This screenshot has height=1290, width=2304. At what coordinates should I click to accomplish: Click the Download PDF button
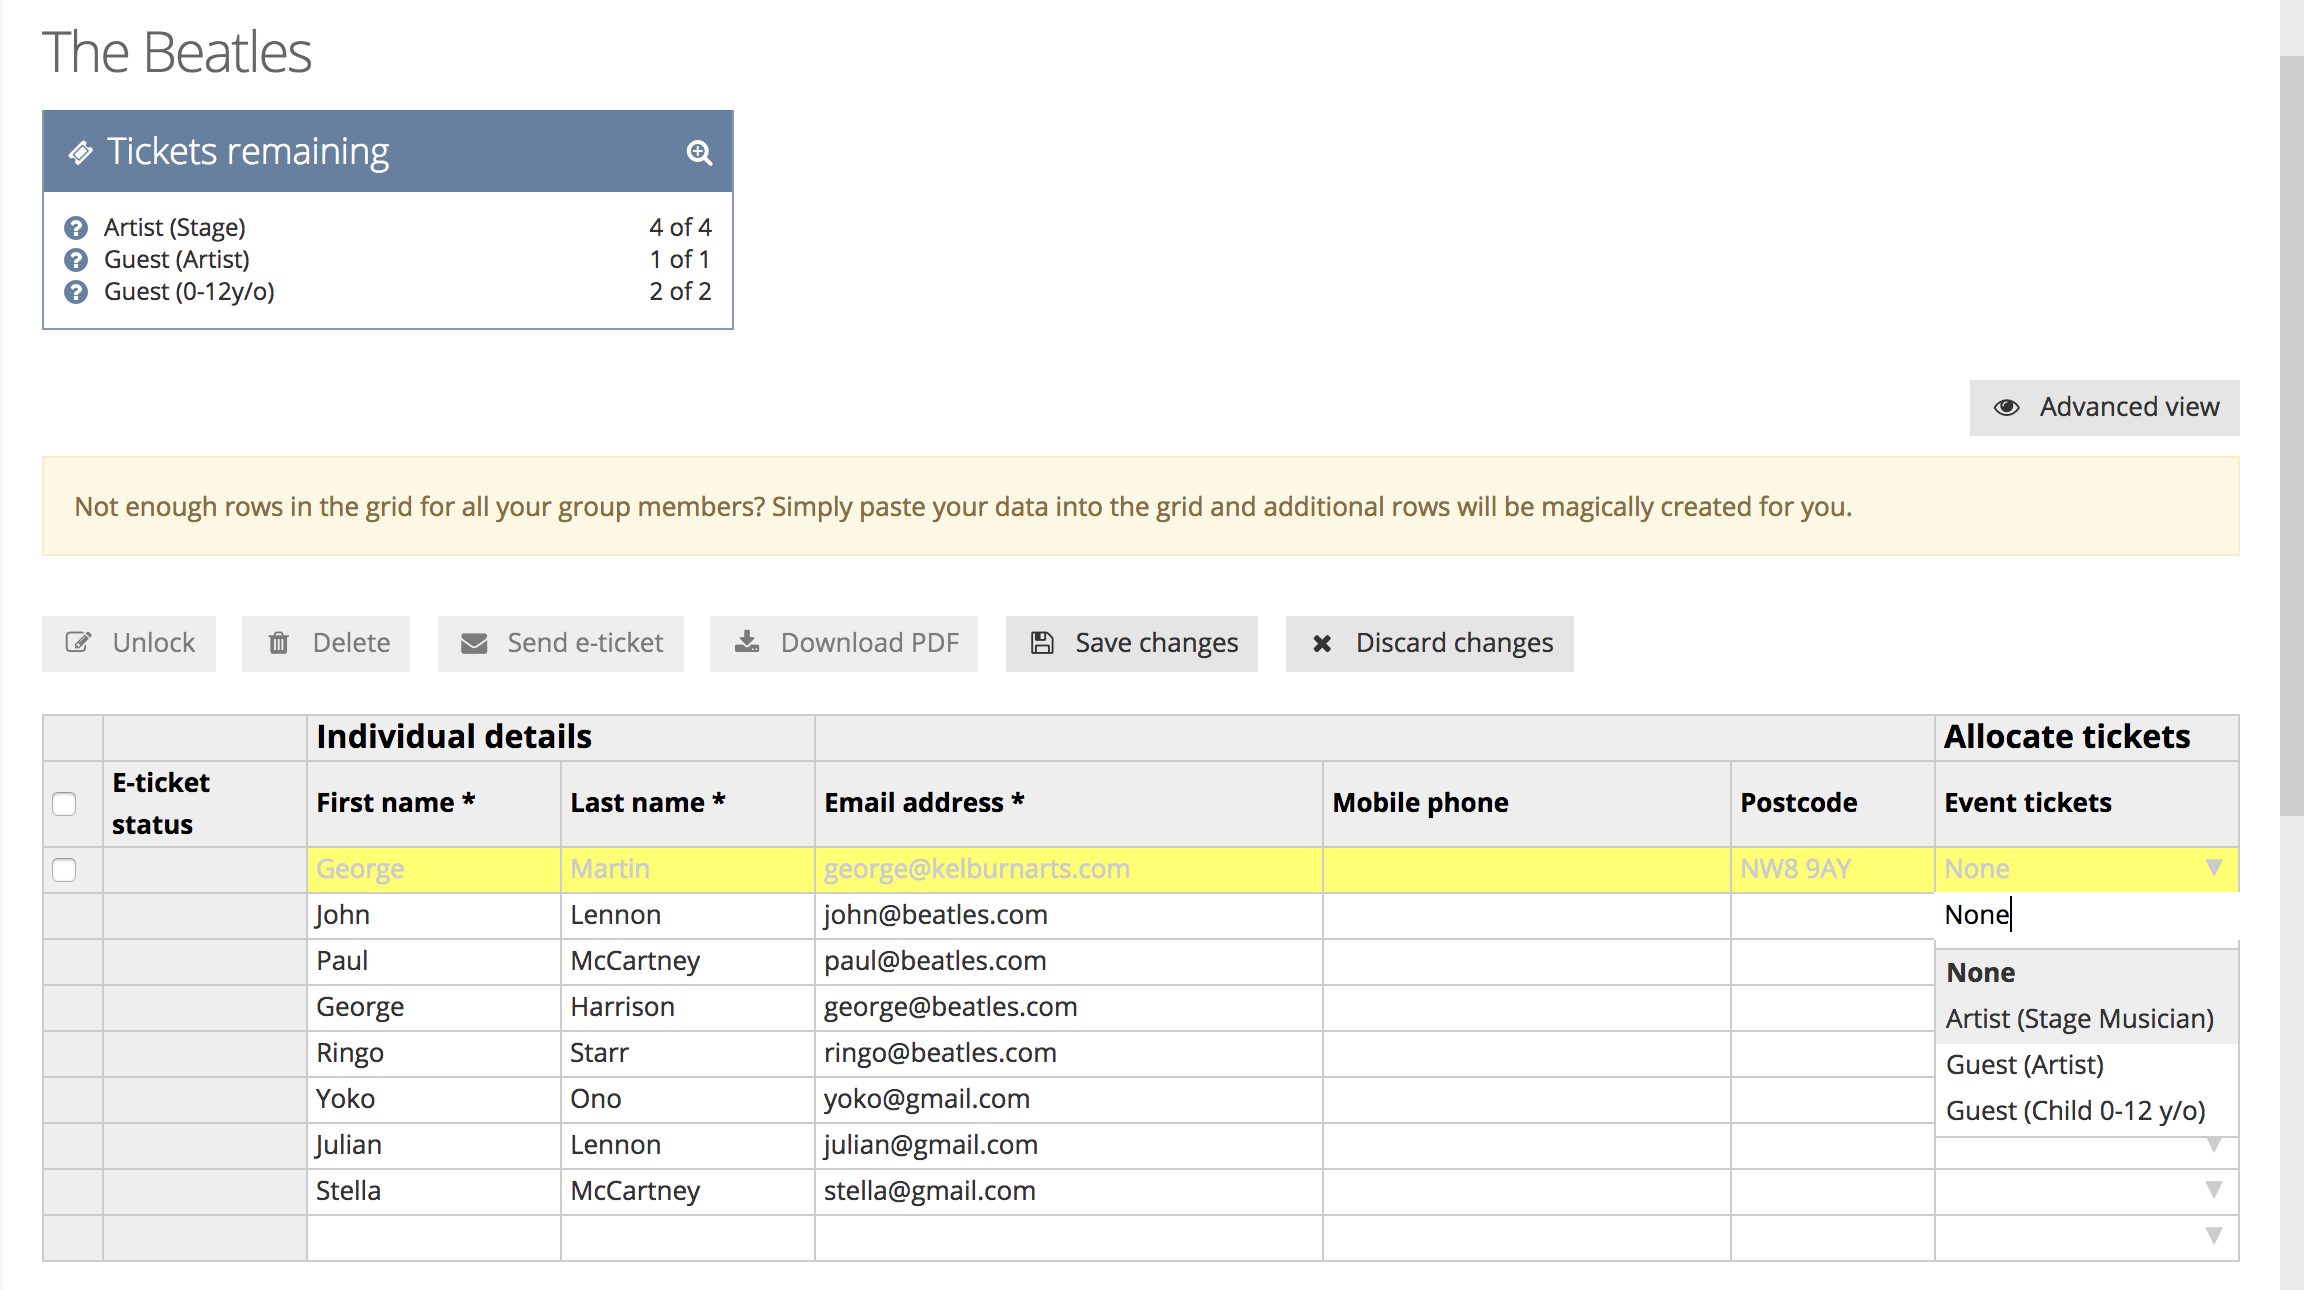point(844,643)
